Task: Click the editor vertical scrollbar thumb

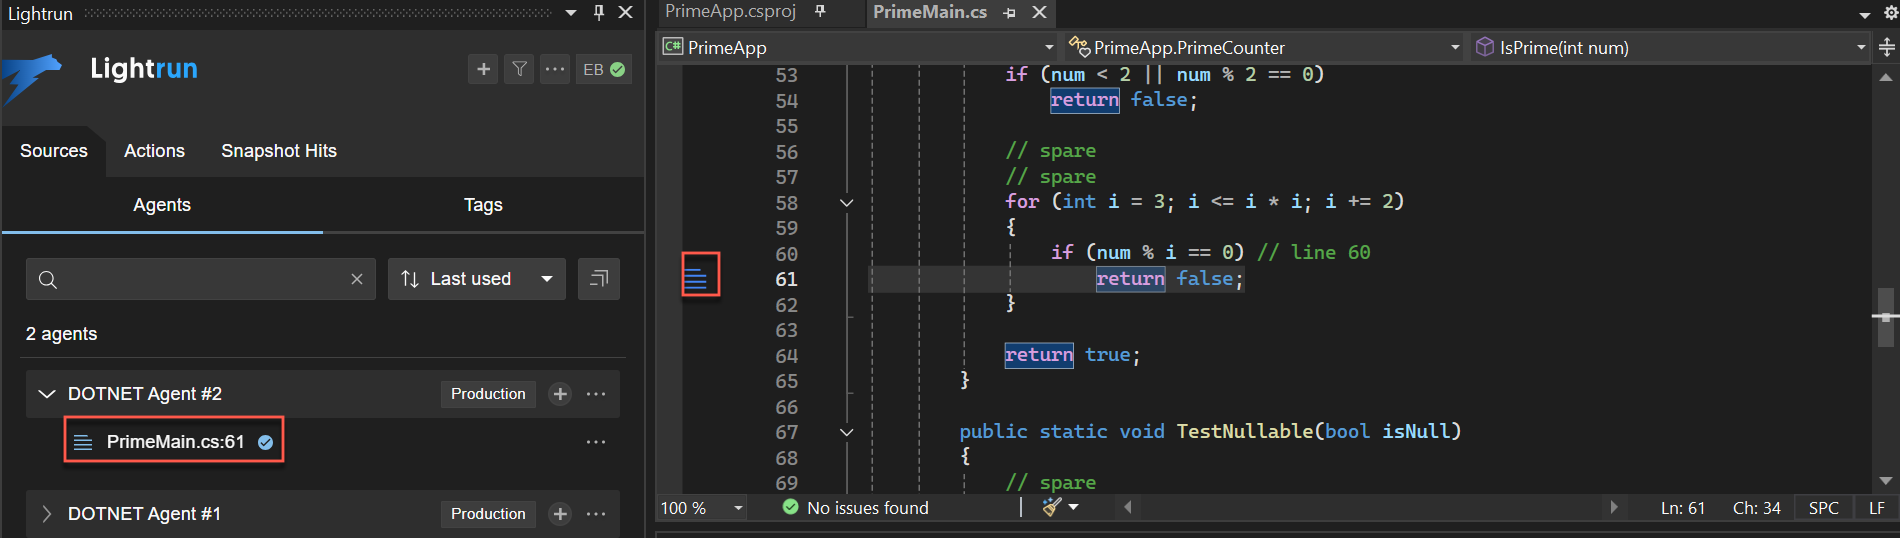Action: pyautogui.click(x=1885, y=317)
